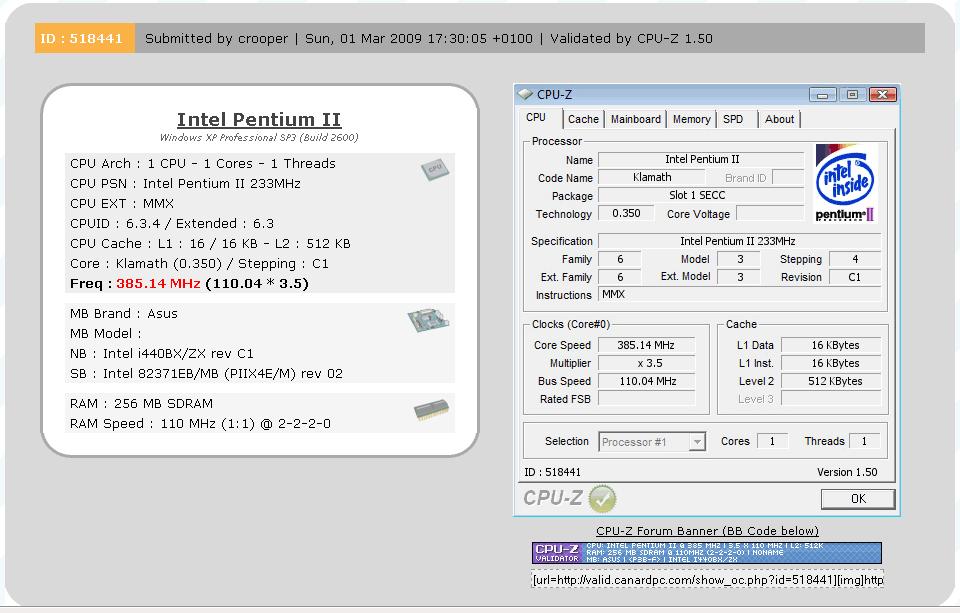960x613 pixels.
Task: Click the RAM : 256 MB SDRAM line
Action: click(x=141, y=404)
